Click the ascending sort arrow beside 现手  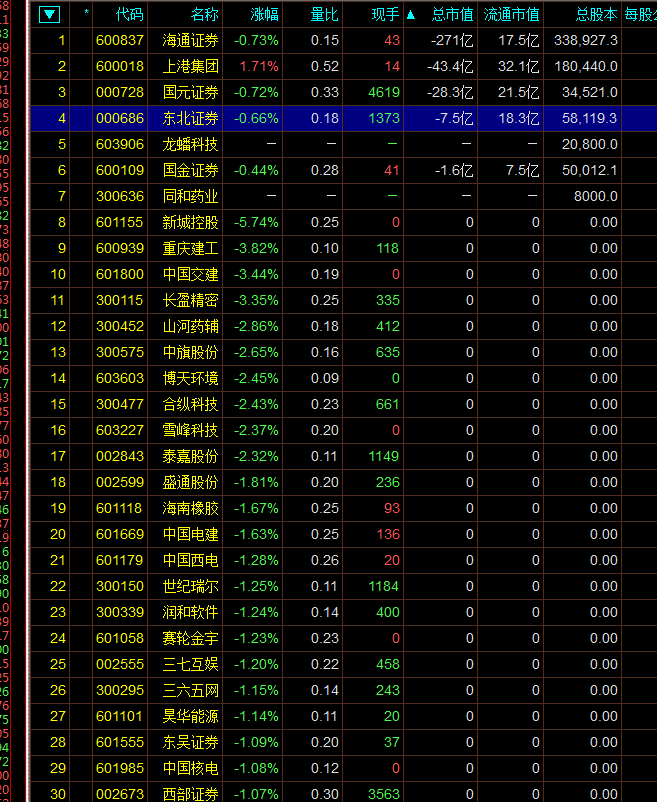(x=411, y=15)
